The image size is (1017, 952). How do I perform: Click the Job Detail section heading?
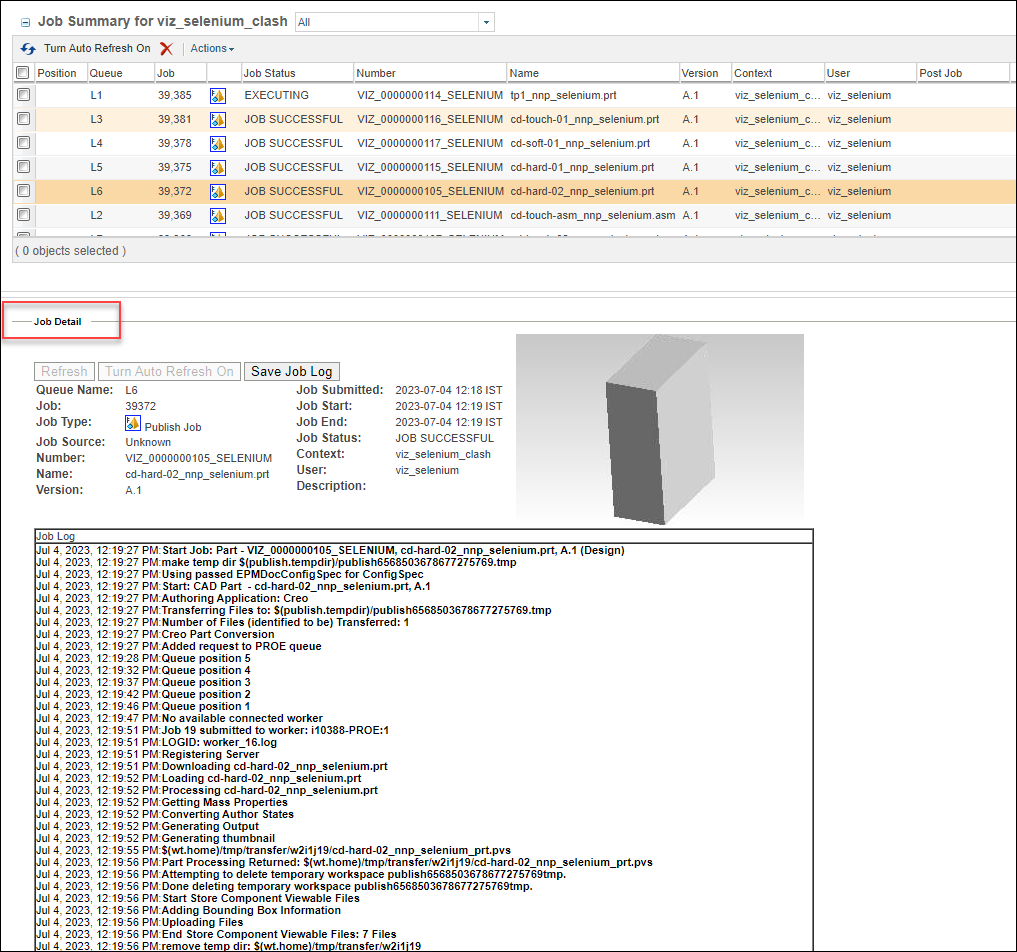pos(58,322)
